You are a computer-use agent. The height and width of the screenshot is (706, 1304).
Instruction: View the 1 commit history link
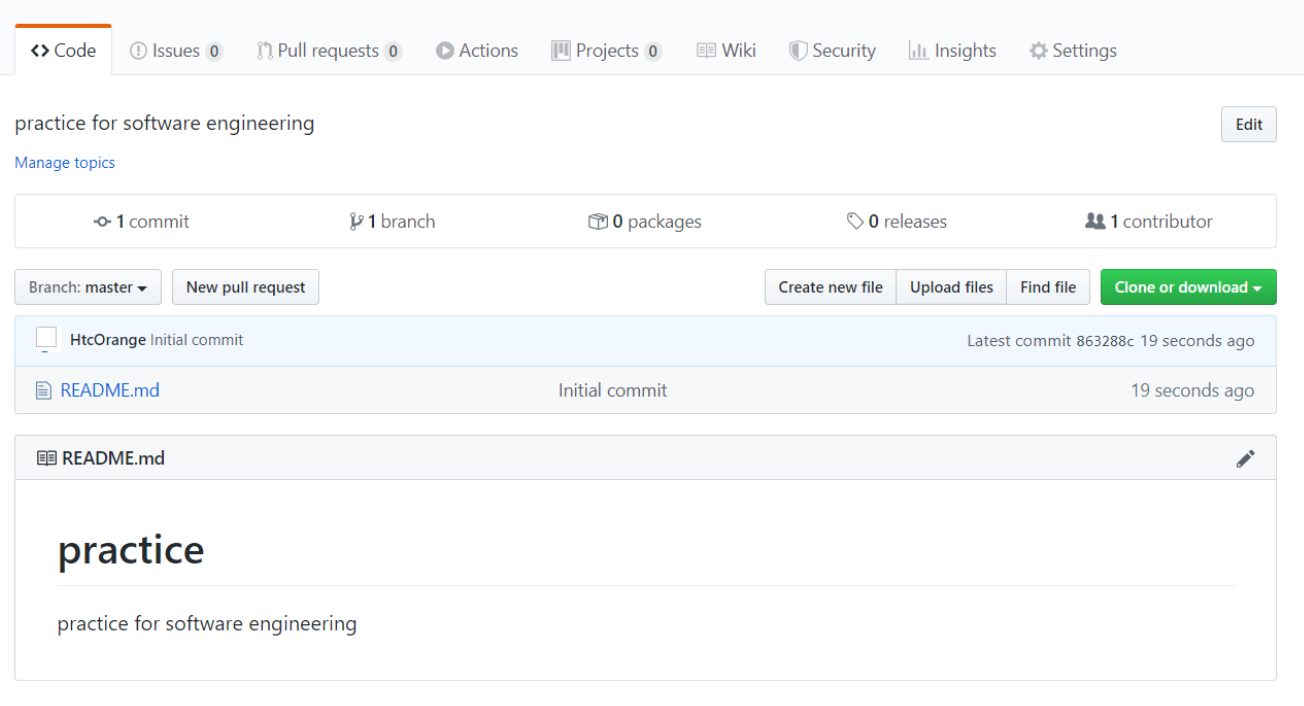142,222
